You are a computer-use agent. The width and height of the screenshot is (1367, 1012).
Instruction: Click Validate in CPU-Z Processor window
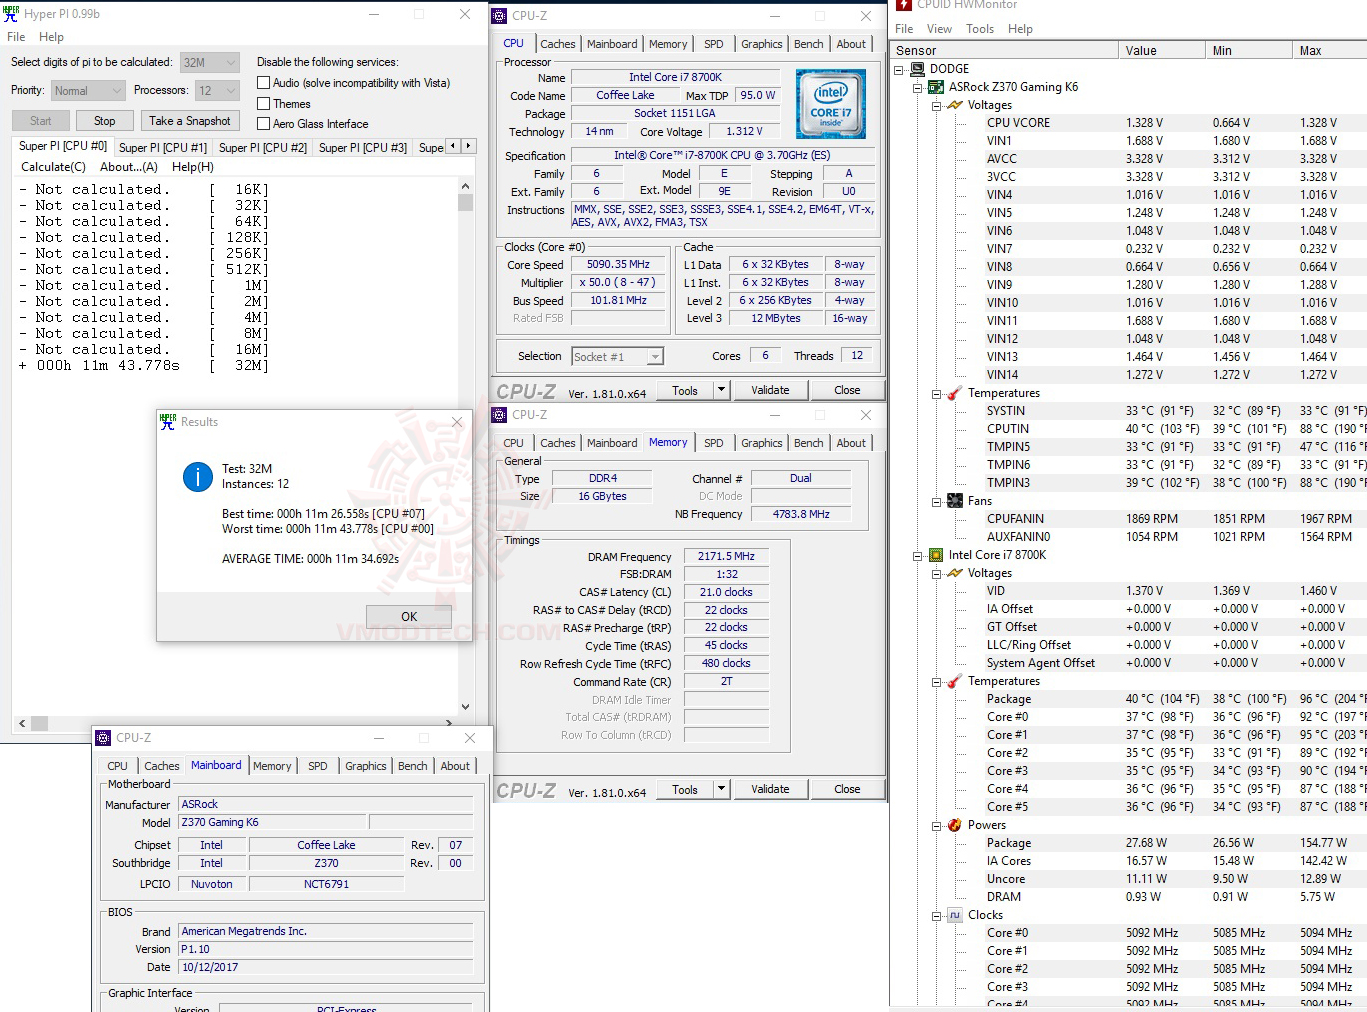pos(770,390)
